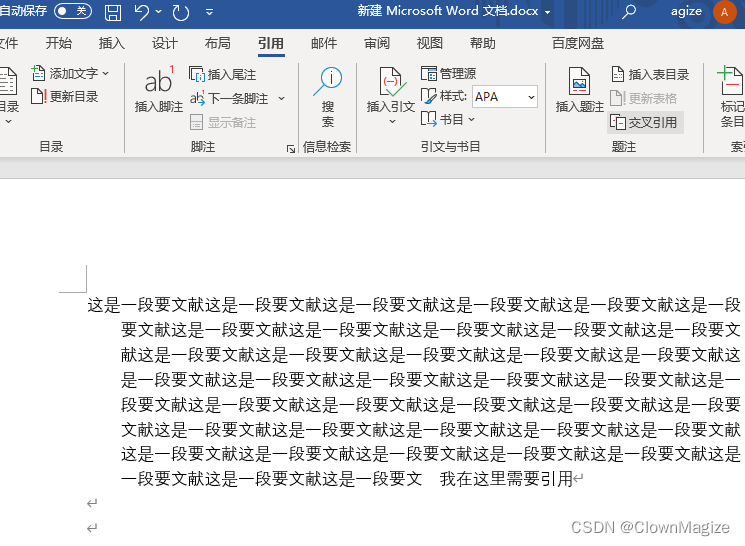Click 插入尾注 button

(x=222, y=74)
